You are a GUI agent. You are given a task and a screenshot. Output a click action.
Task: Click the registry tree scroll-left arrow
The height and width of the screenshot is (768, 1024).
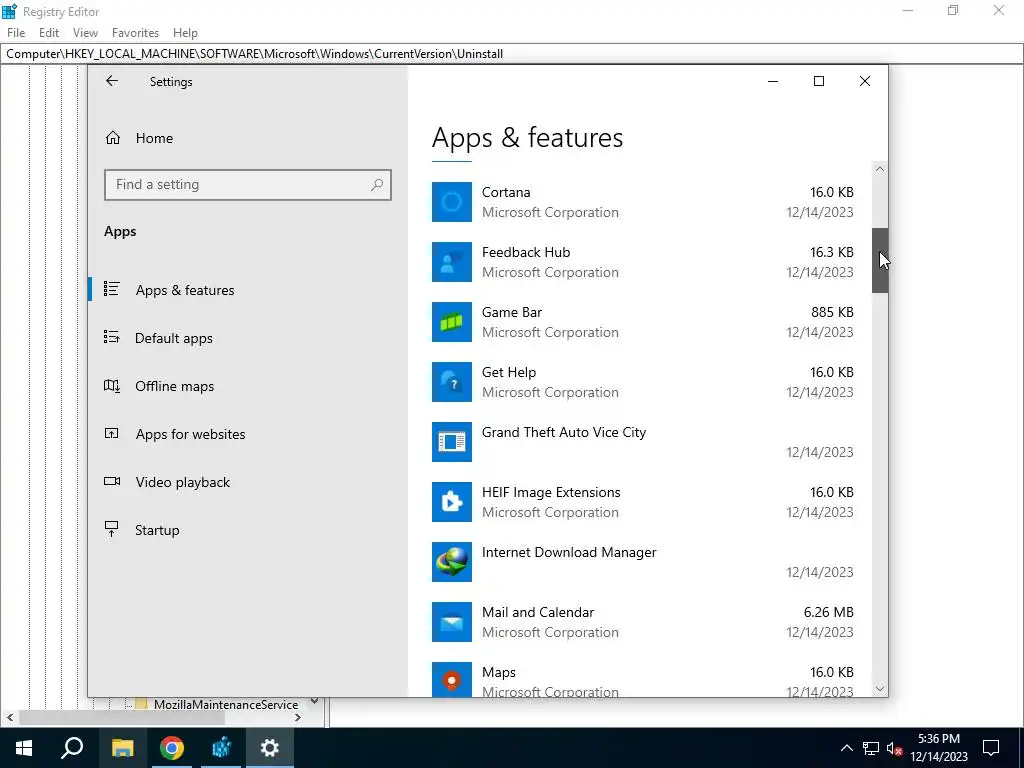pos(9,718)
